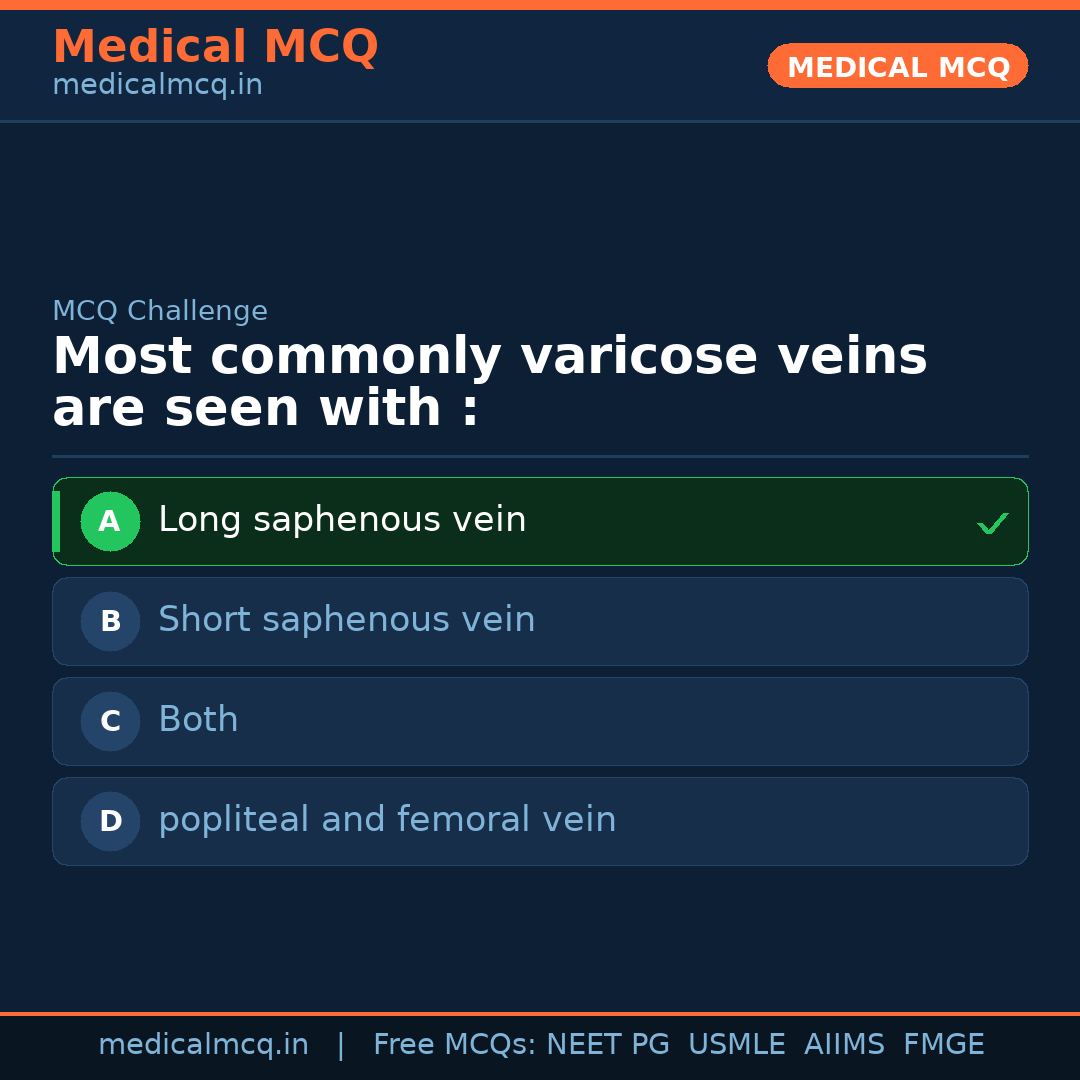The height and width of the screenshot is (1080, 1080).
Task: Click the B circle badge
Action: pyautogui.click(x=110, y=621)
